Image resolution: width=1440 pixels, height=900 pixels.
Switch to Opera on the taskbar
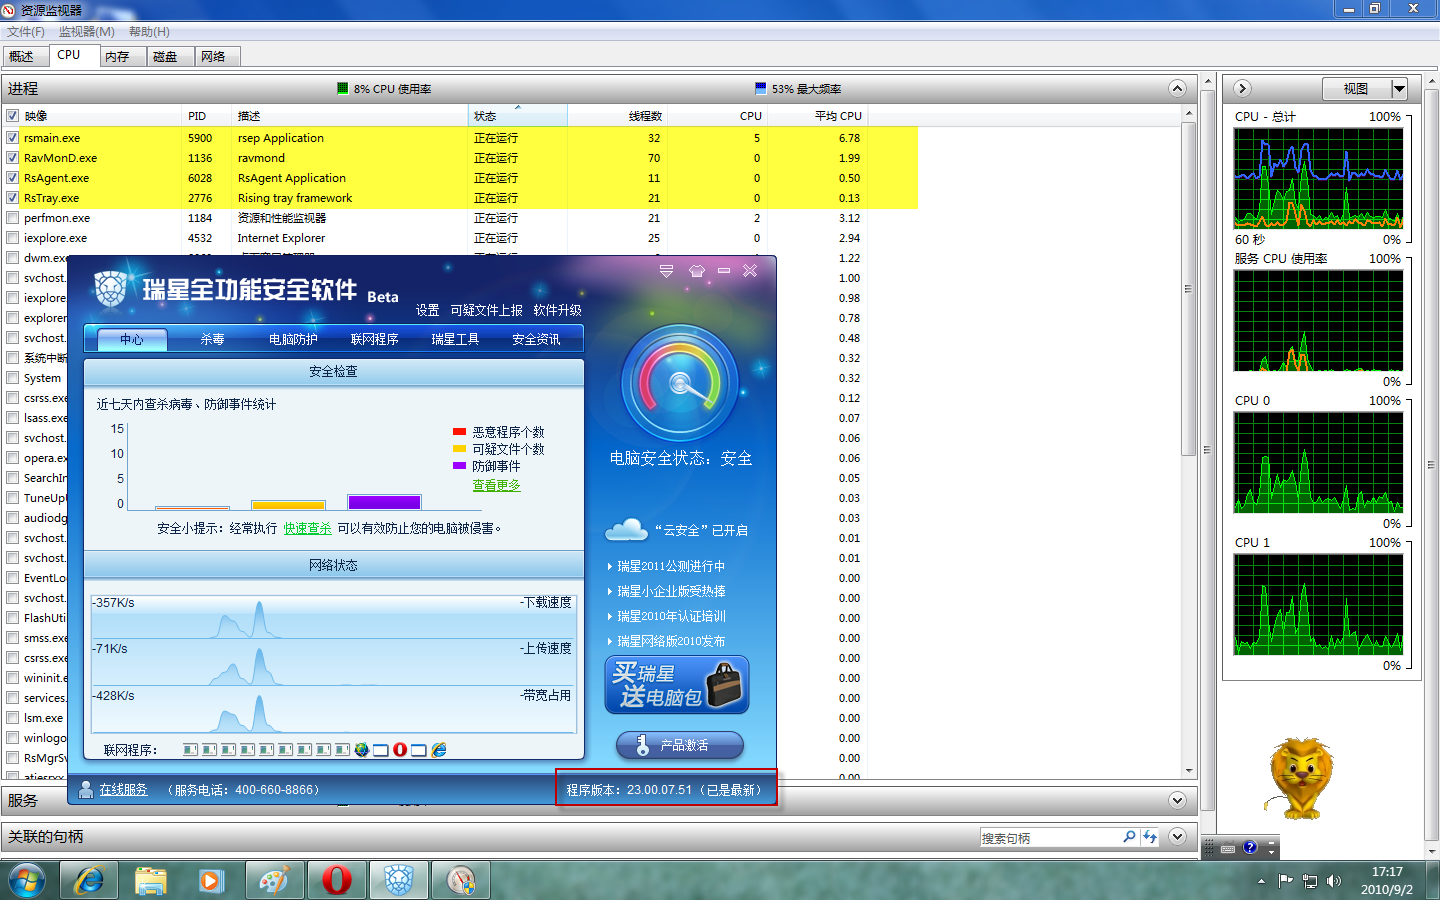click(337, 880)
